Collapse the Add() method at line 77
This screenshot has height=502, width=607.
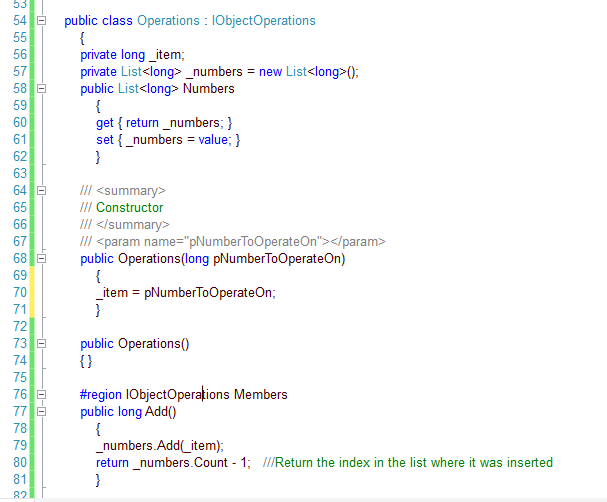41,411
